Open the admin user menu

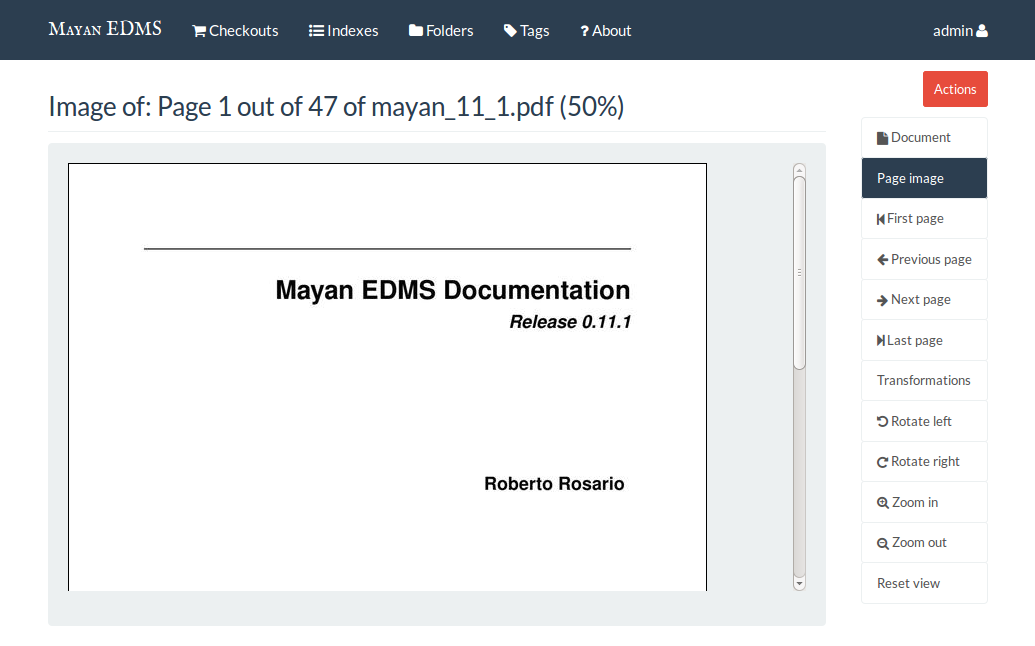click(x=959, y=31)
